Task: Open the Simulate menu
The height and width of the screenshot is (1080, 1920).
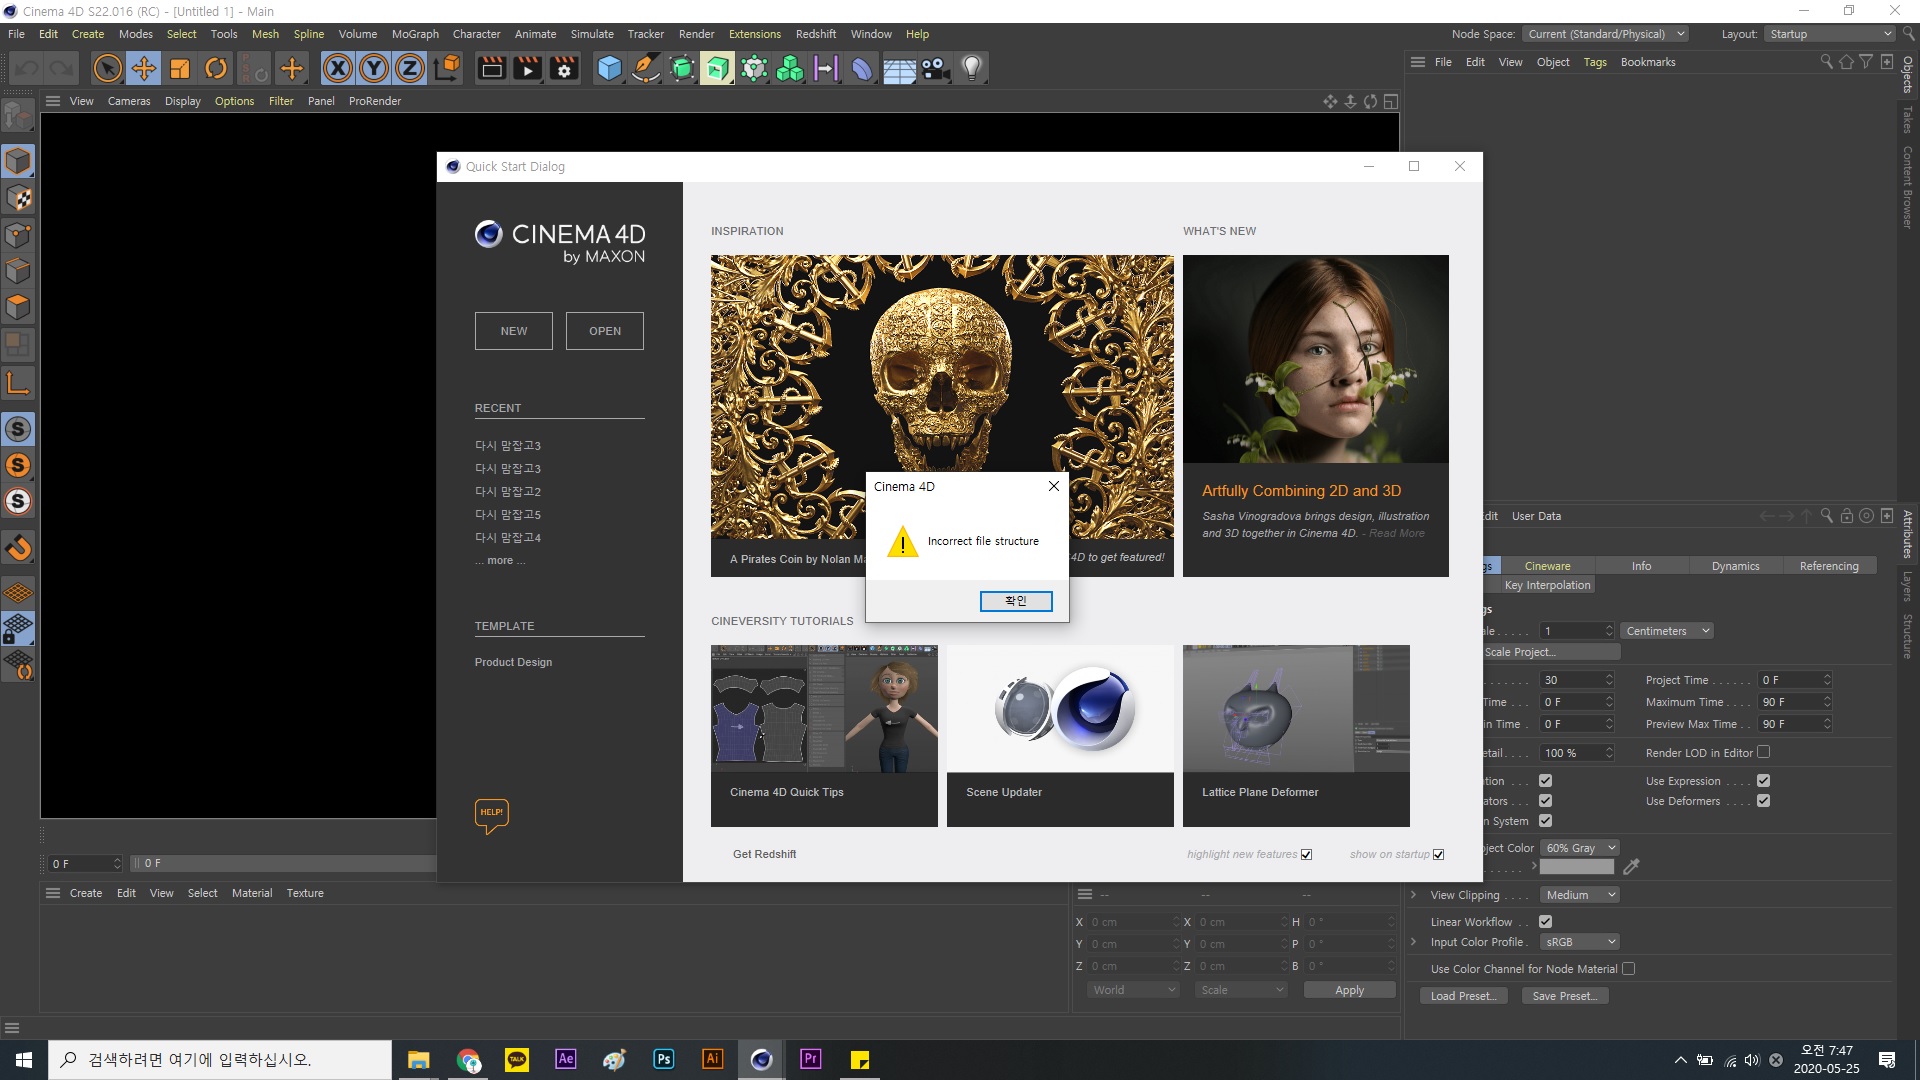Action: (x=592, y=34)
